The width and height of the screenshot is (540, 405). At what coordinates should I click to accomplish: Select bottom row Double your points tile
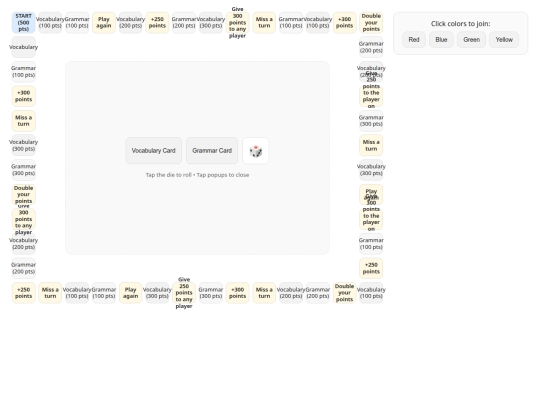[x=344, y=293]
